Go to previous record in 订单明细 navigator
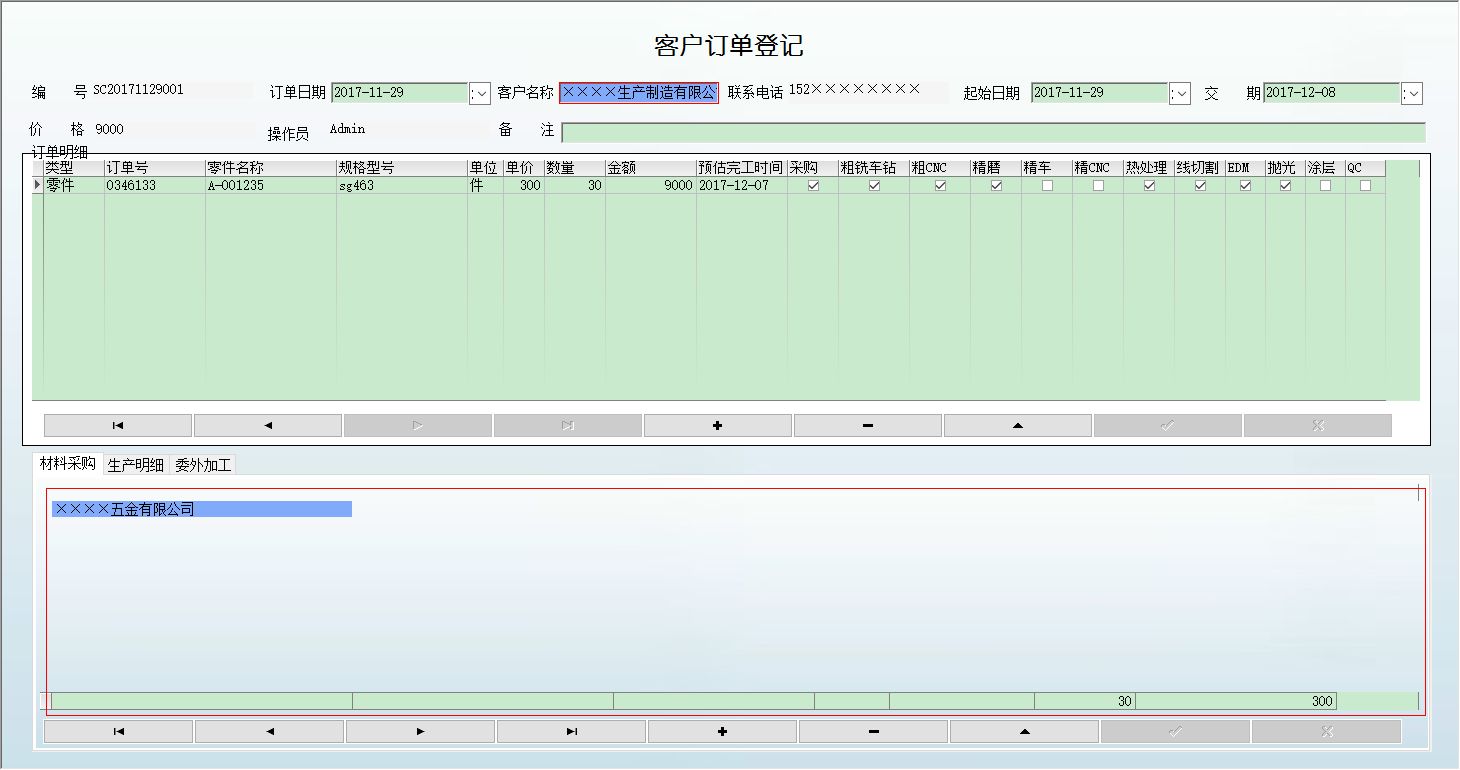 (x=268, y=426)
